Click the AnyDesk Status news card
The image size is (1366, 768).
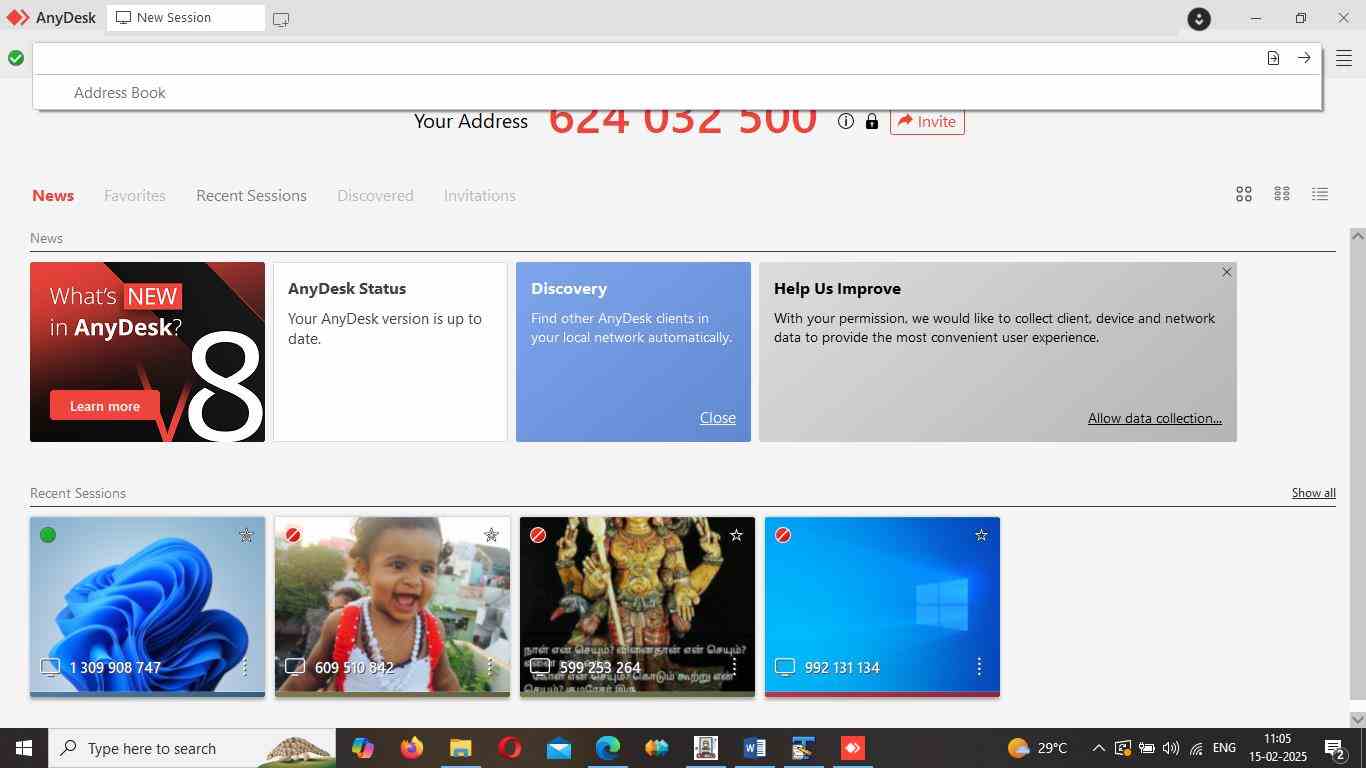click(390, 352)
